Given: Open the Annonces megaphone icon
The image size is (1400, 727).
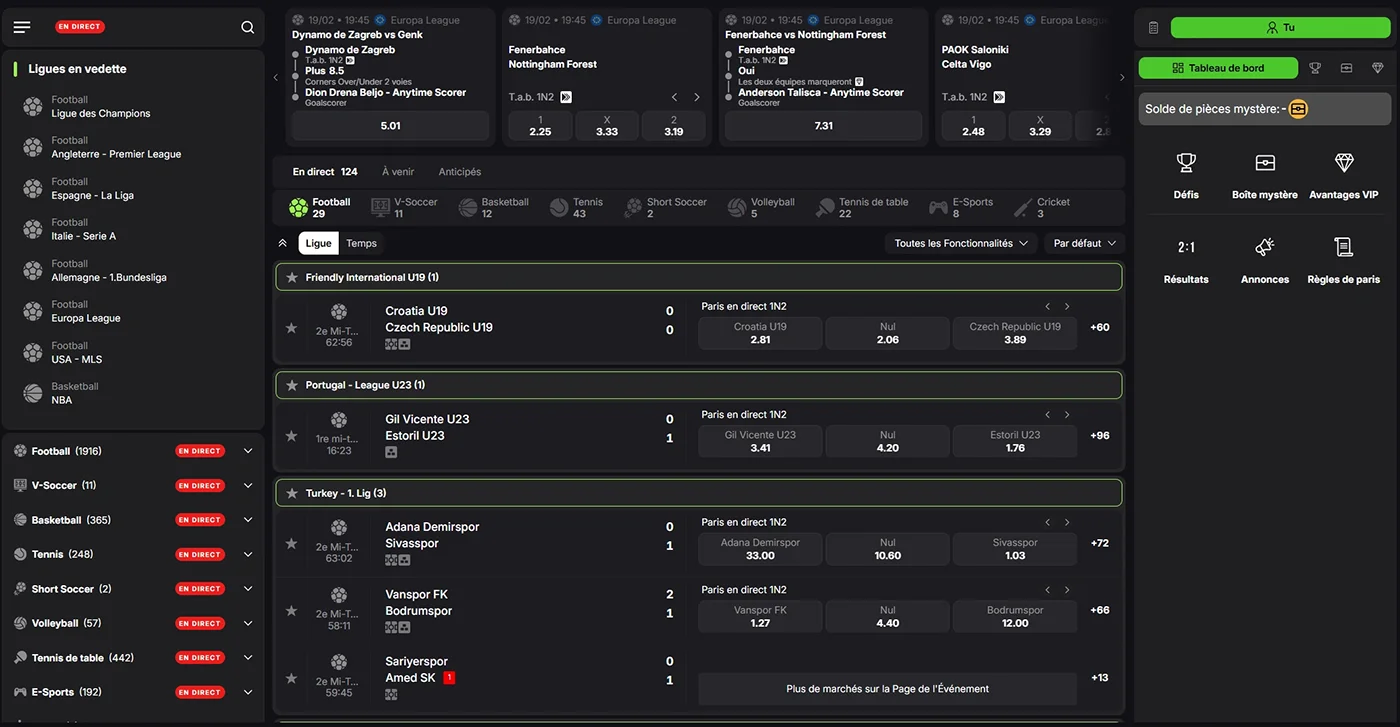Looking at the screenshot, I should point(1265,247).
